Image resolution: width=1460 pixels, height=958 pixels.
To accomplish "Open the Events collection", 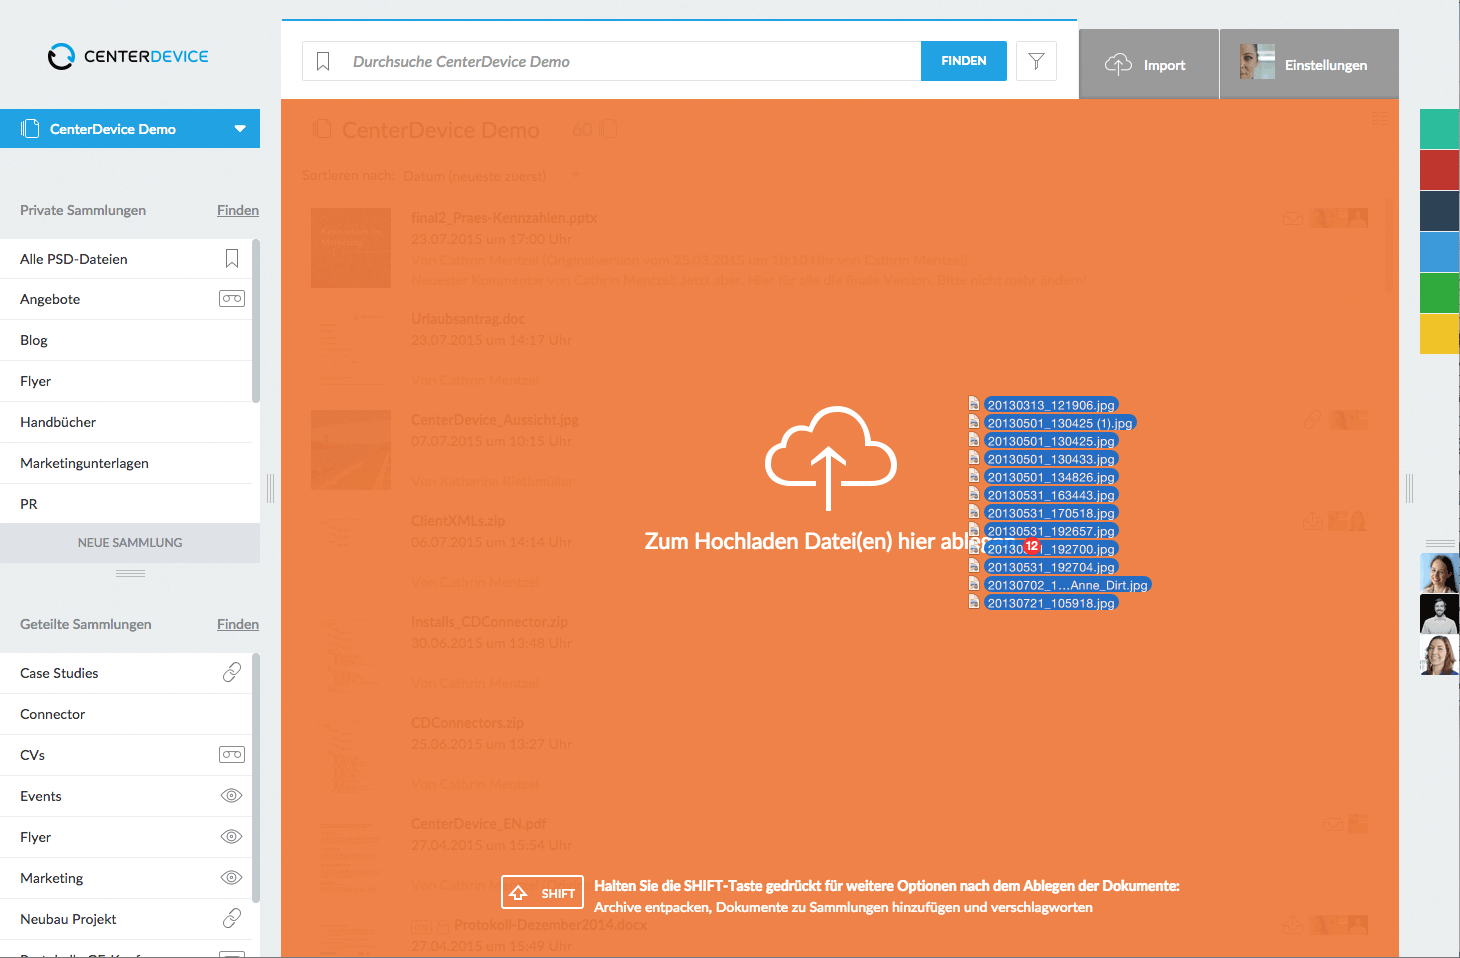I will [x=126, y=796].
